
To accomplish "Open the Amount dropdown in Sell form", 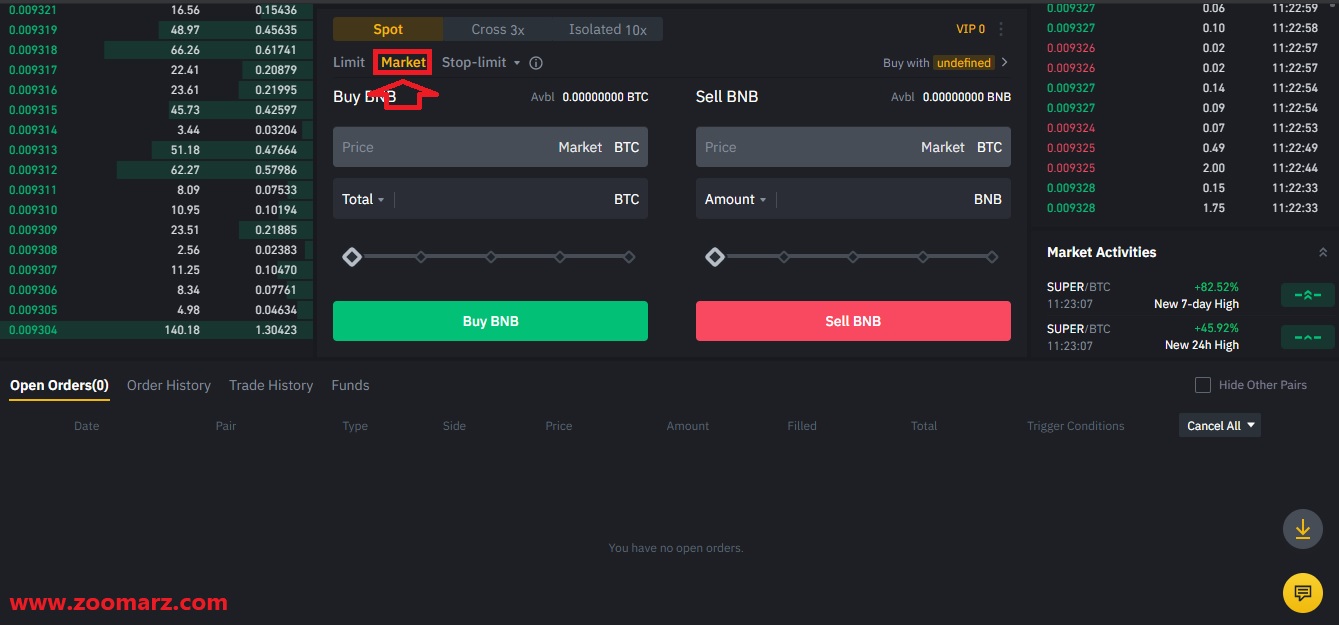I will tap(735, 199).
